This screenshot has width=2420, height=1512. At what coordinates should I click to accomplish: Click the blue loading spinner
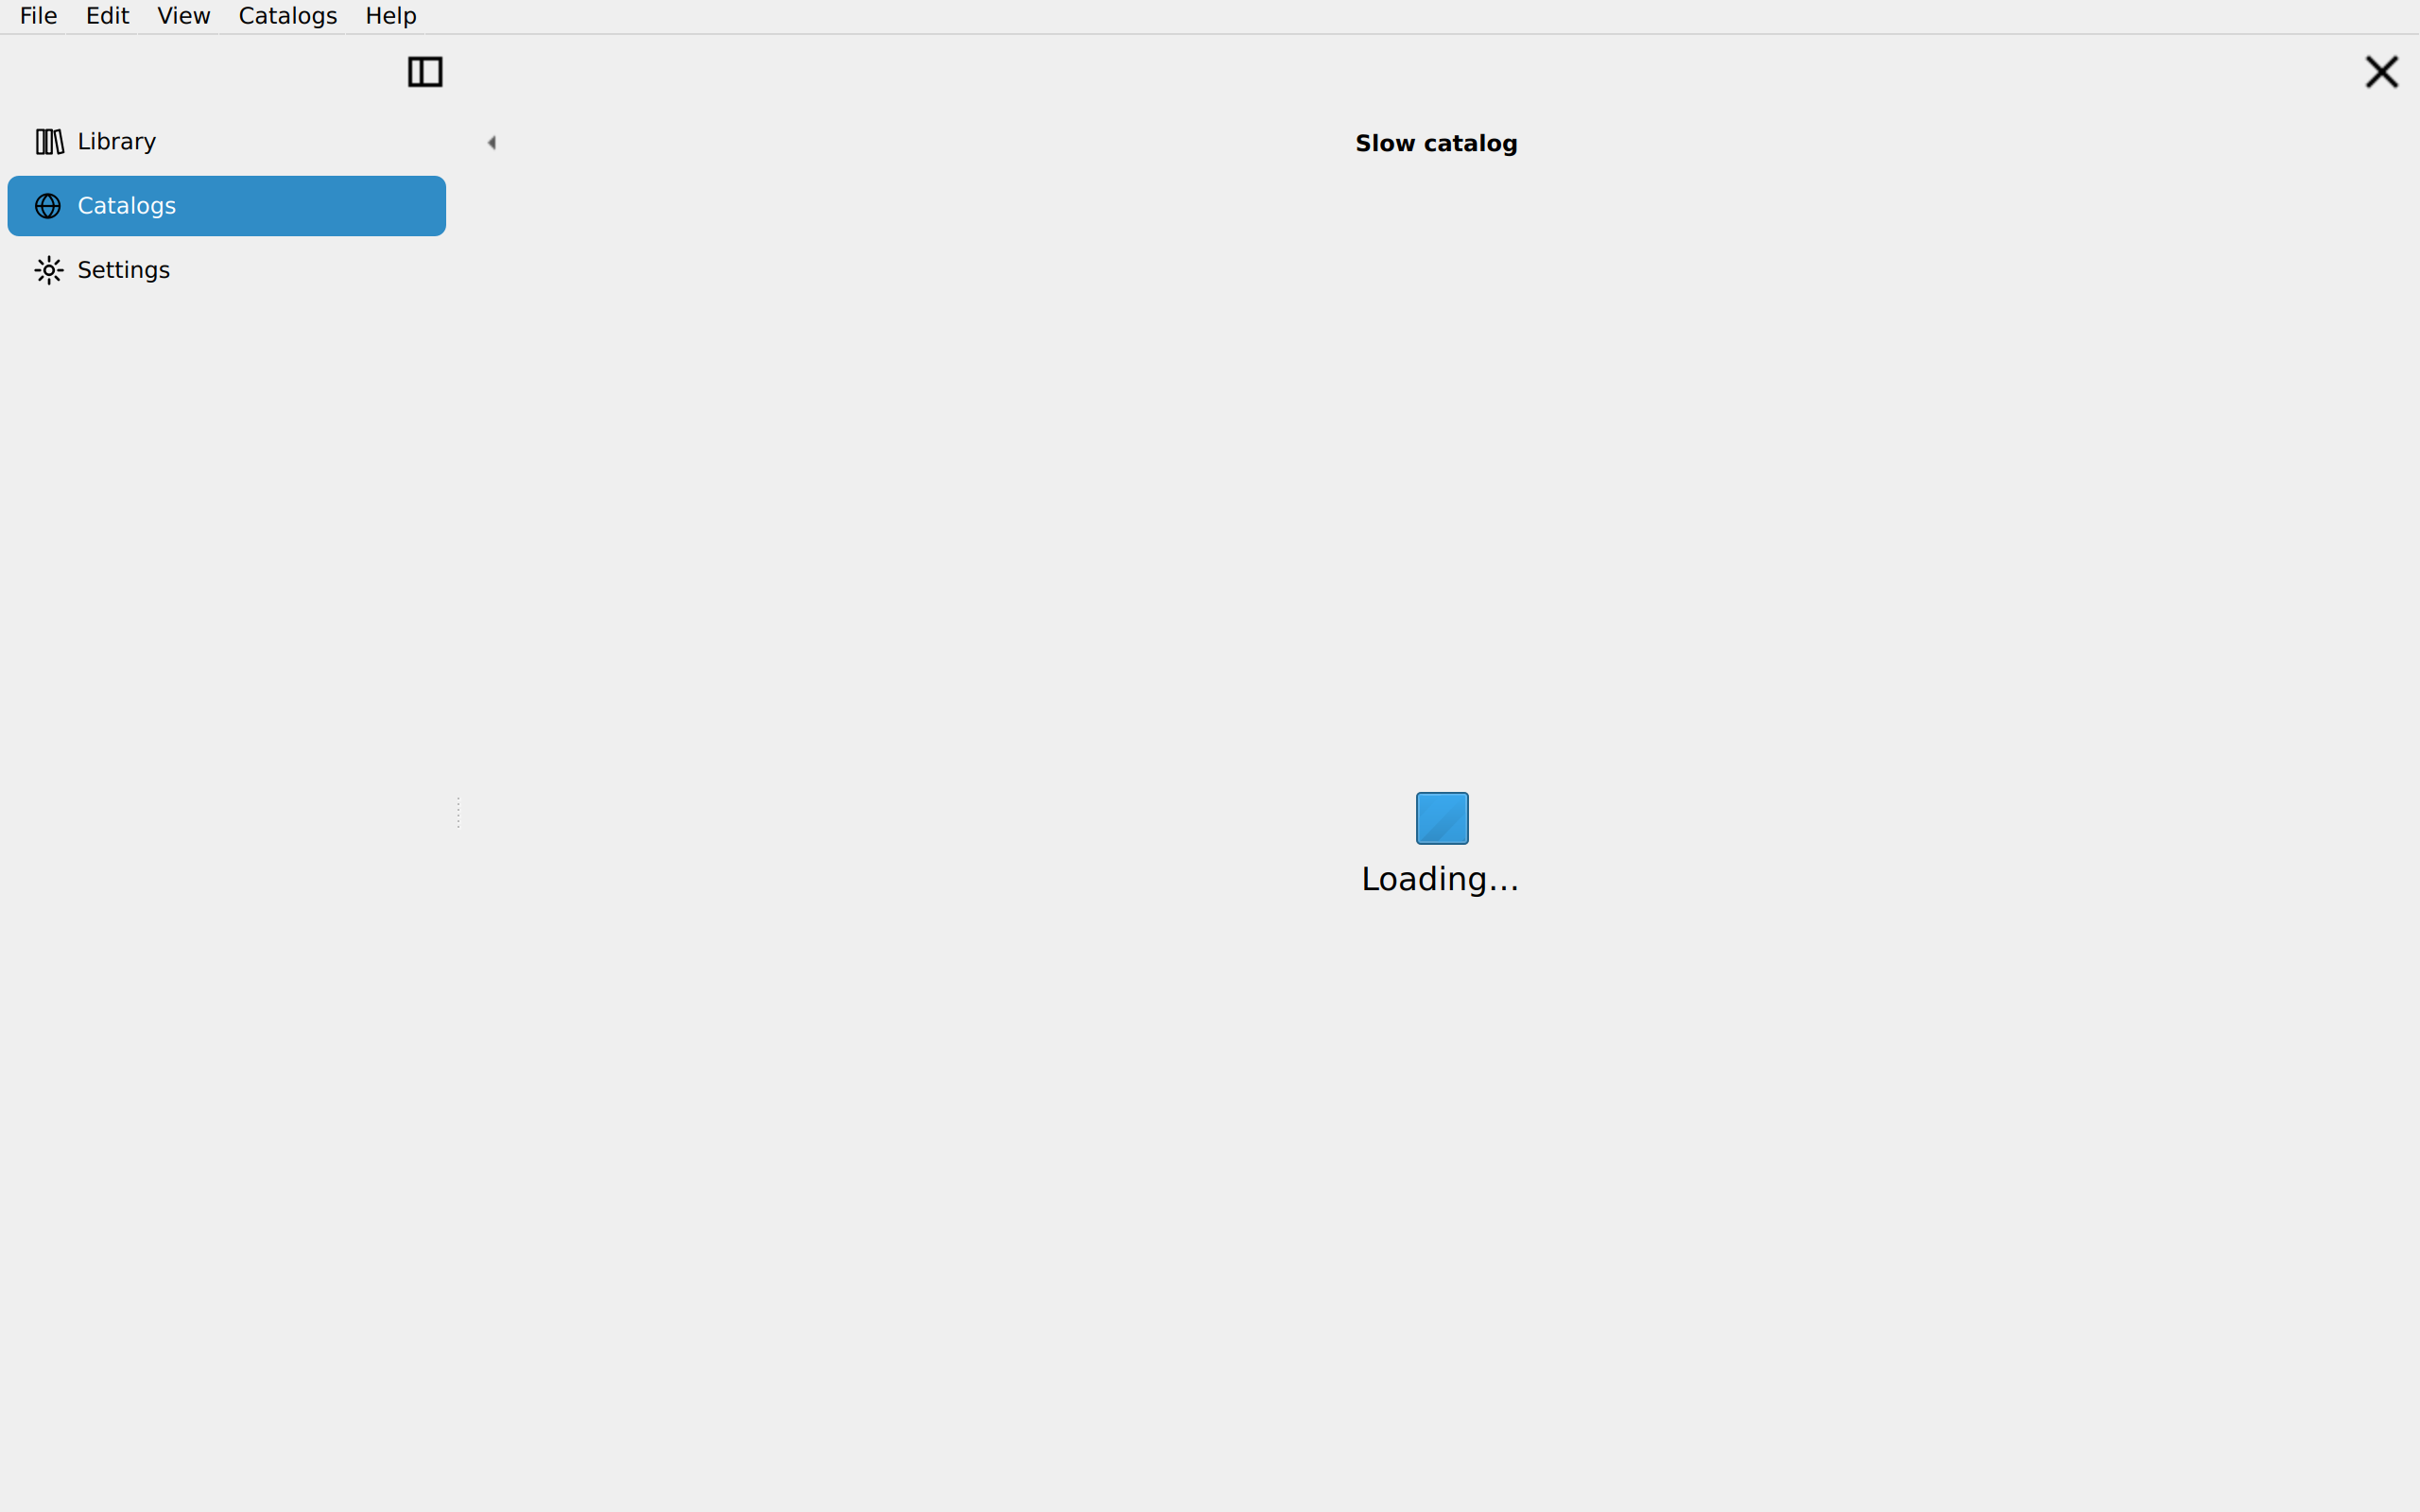[x=1442, y=818]
